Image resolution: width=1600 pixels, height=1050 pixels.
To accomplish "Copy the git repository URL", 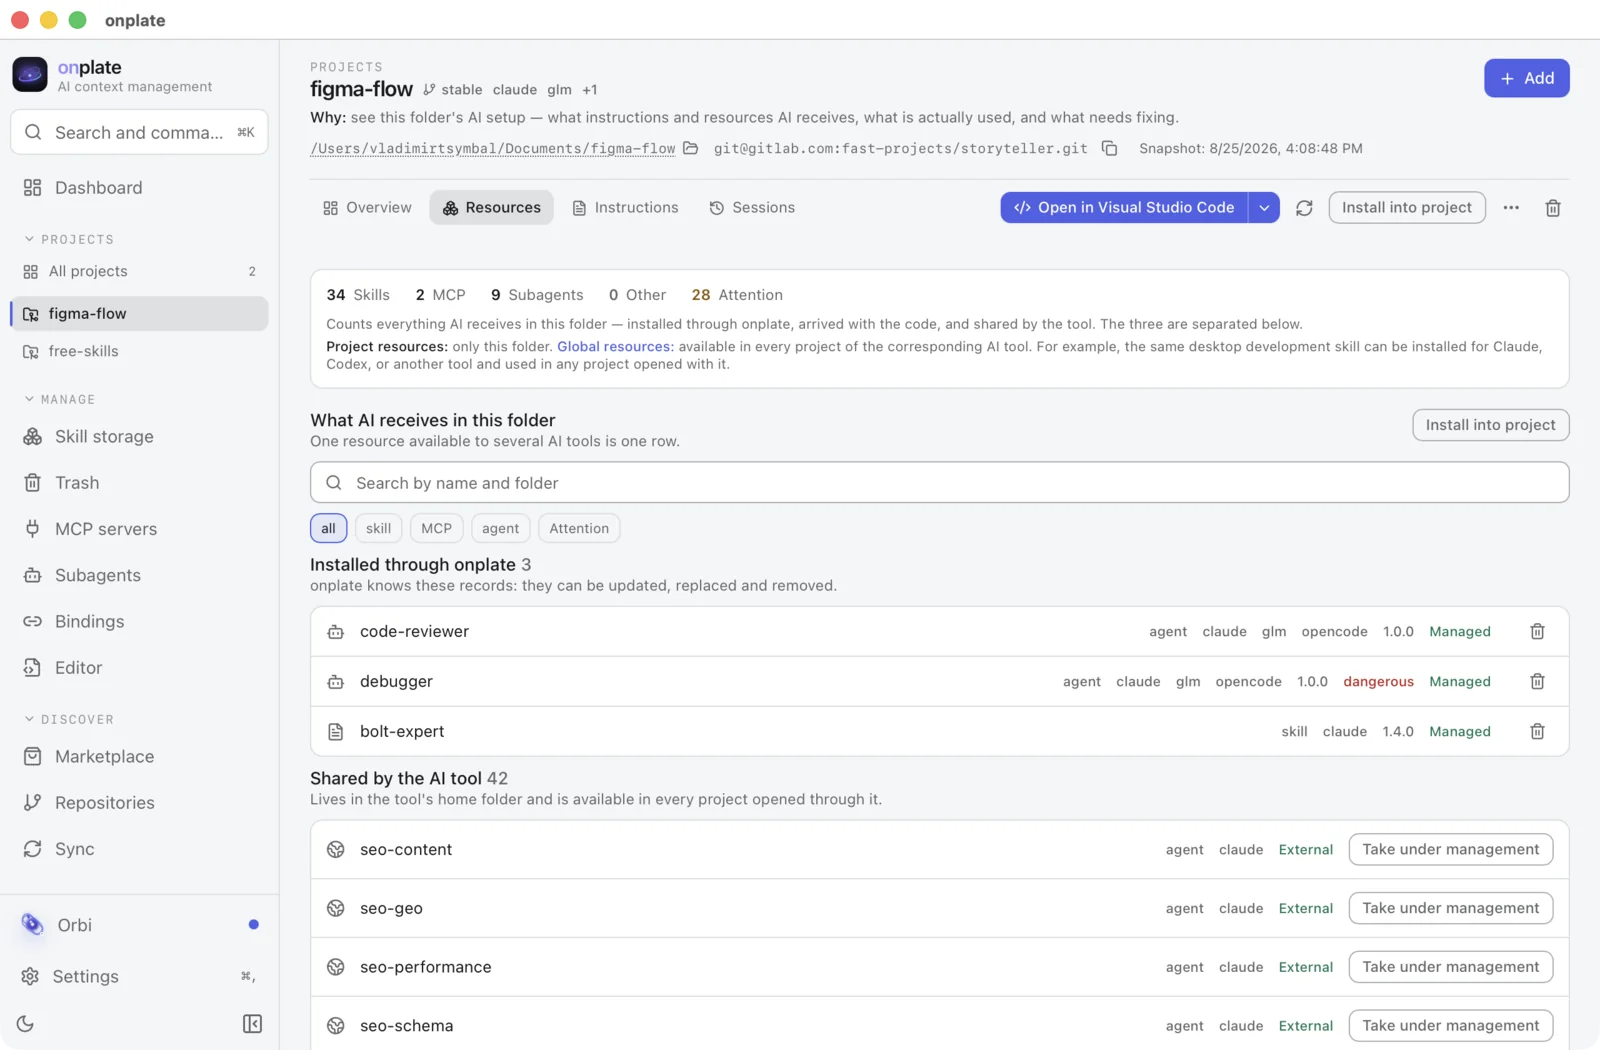I will [1109, 148].
